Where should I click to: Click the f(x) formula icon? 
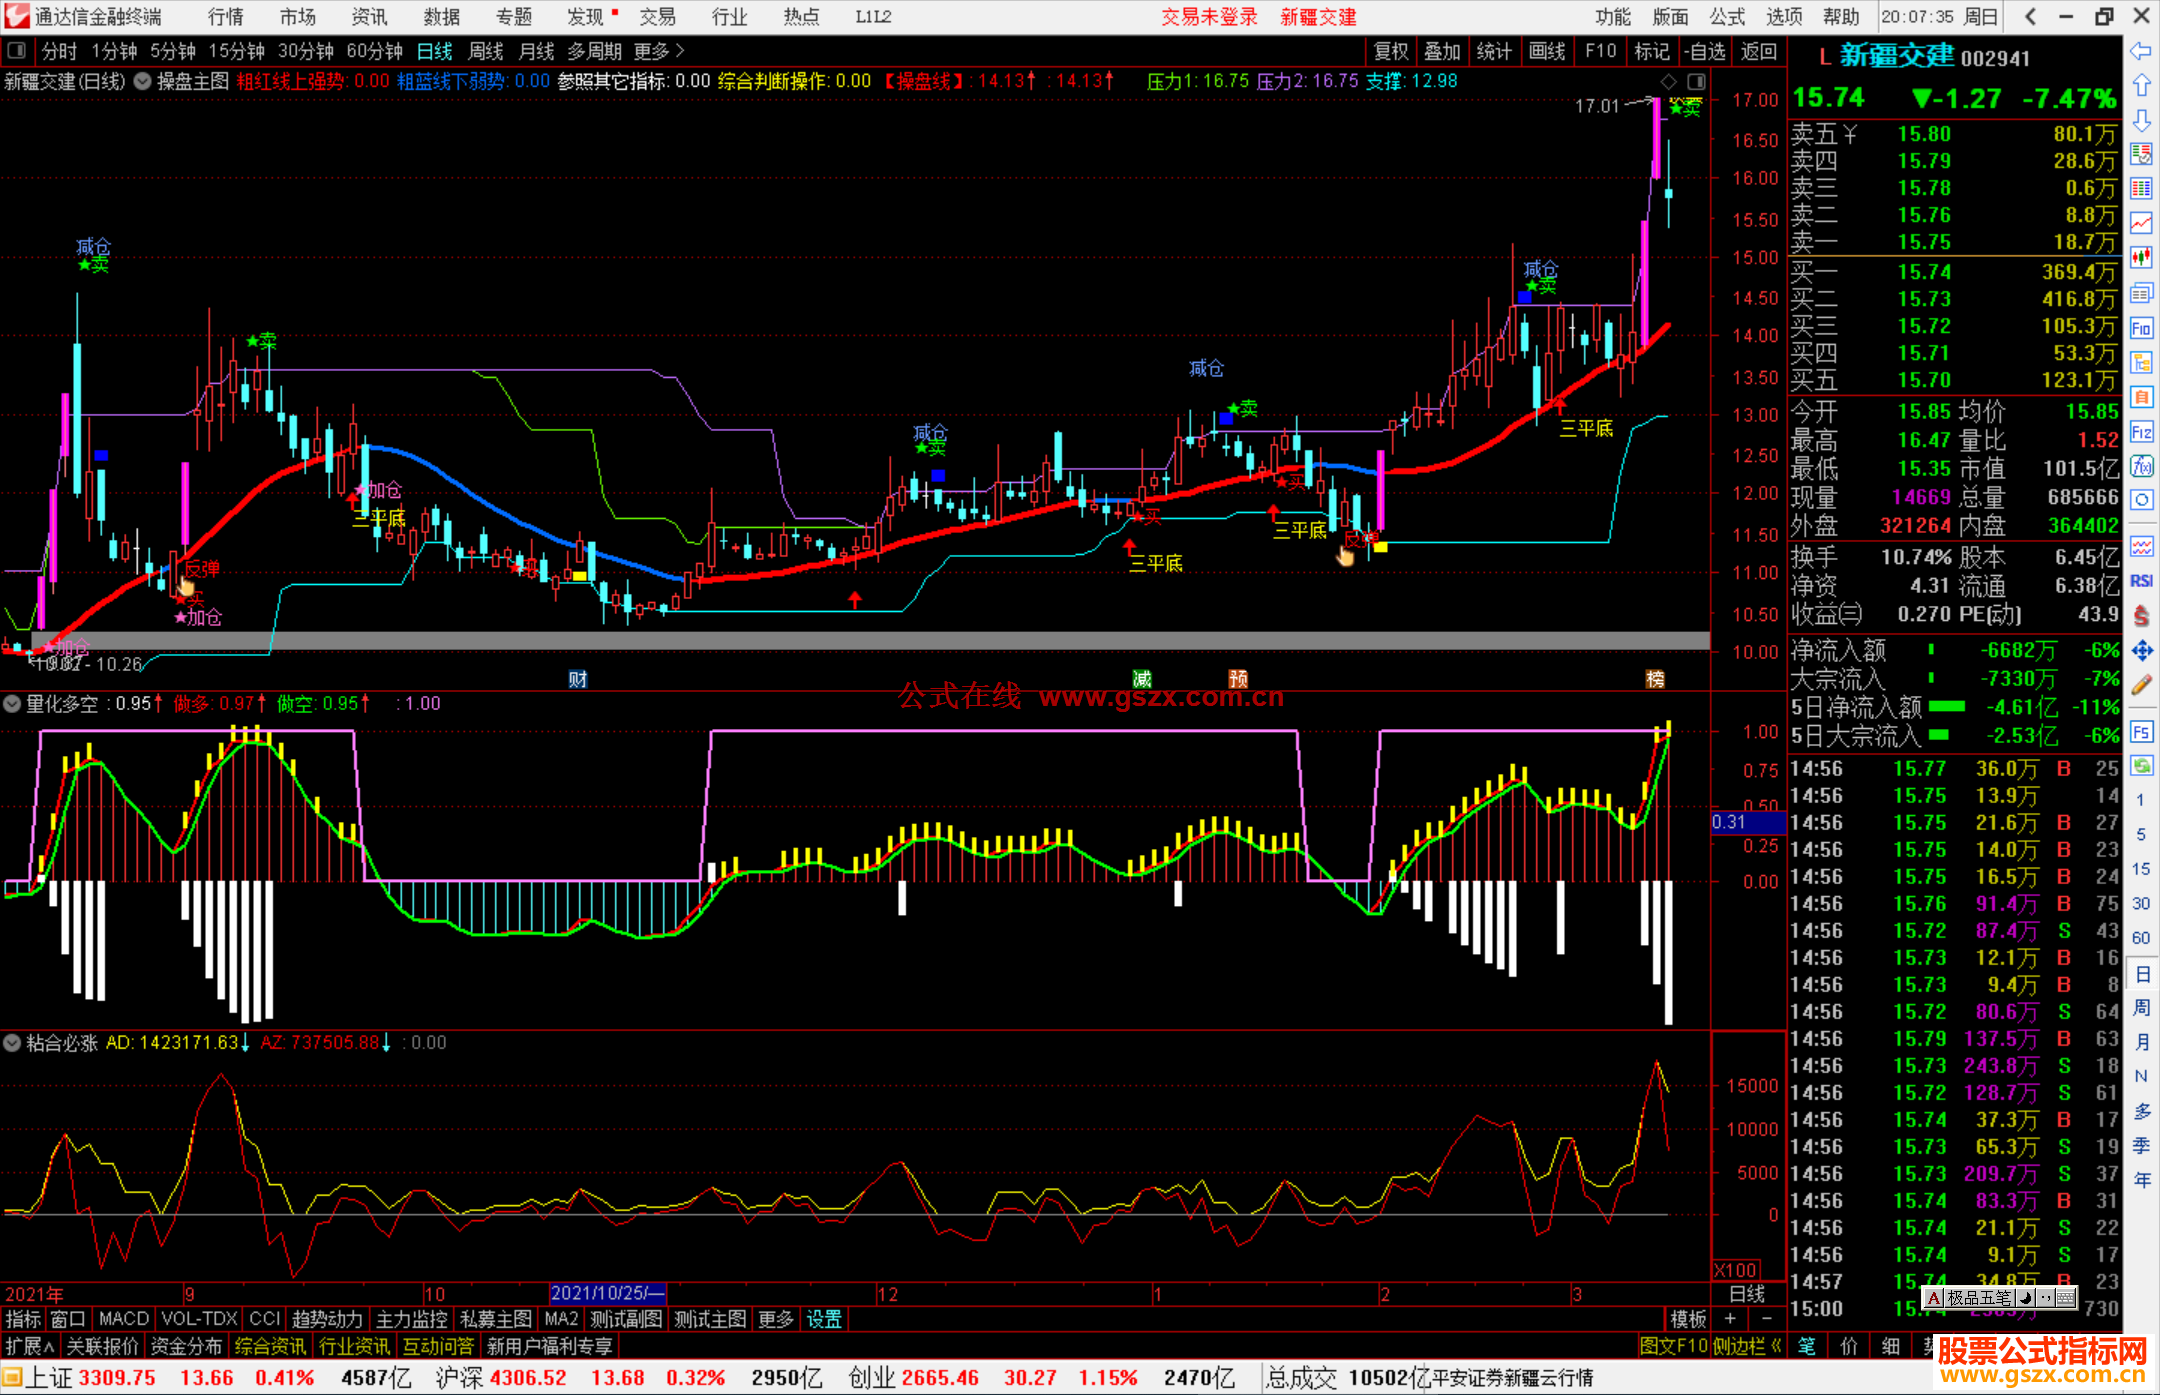tap(2141, 466)
